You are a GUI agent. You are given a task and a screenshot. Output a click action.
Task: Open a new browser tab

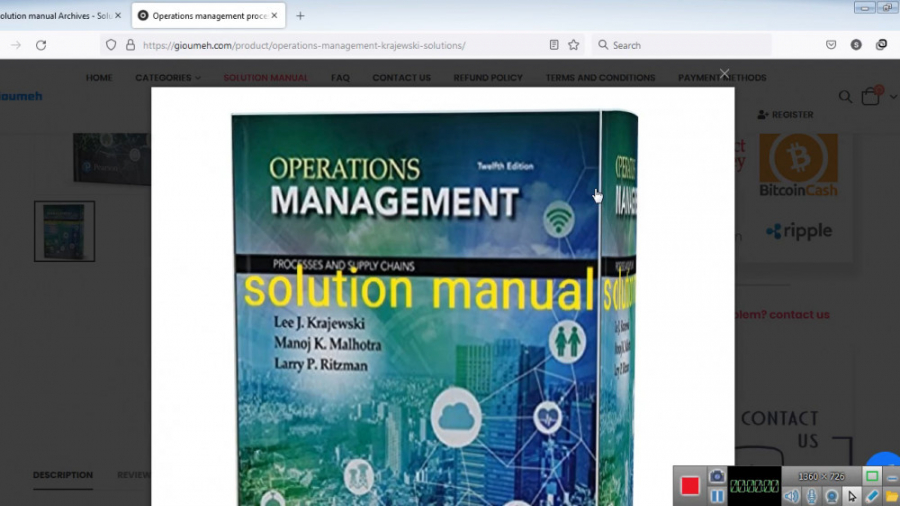coord(300,16)
